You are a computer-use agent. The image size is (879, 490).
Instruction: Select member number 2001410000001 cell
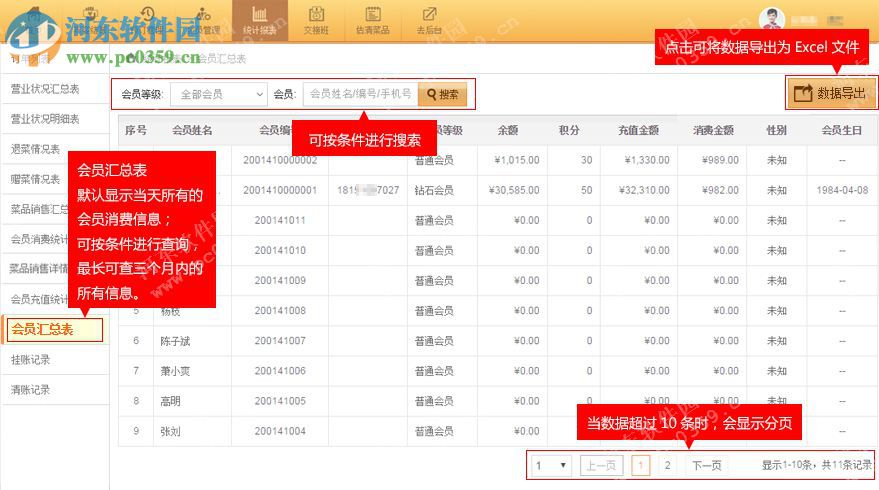280,191
